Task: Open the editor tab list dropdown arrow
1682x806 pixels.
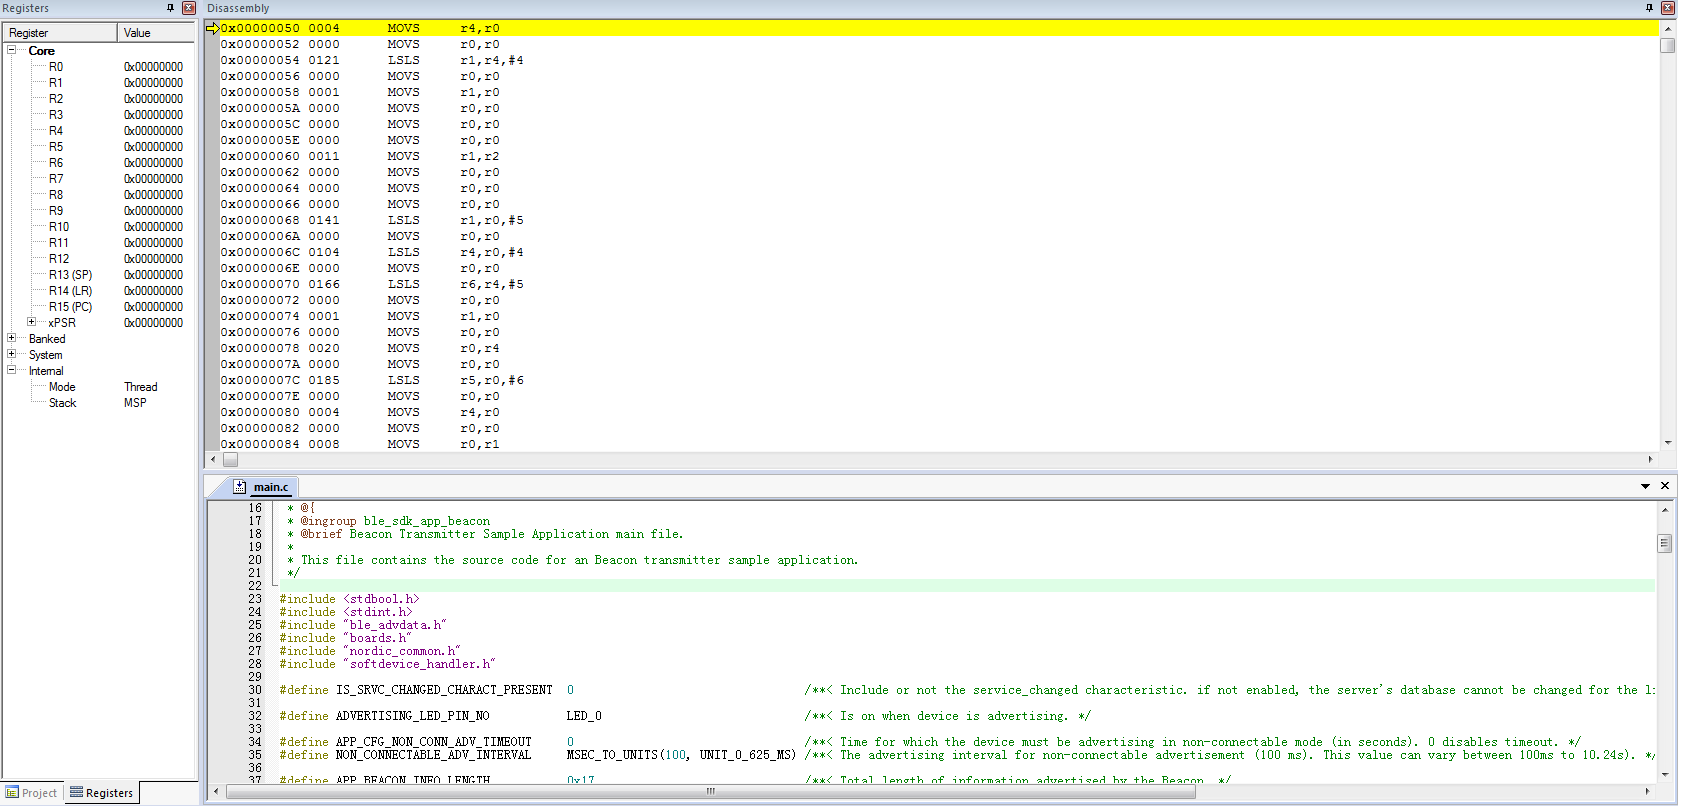Action: coord(1645,486)
